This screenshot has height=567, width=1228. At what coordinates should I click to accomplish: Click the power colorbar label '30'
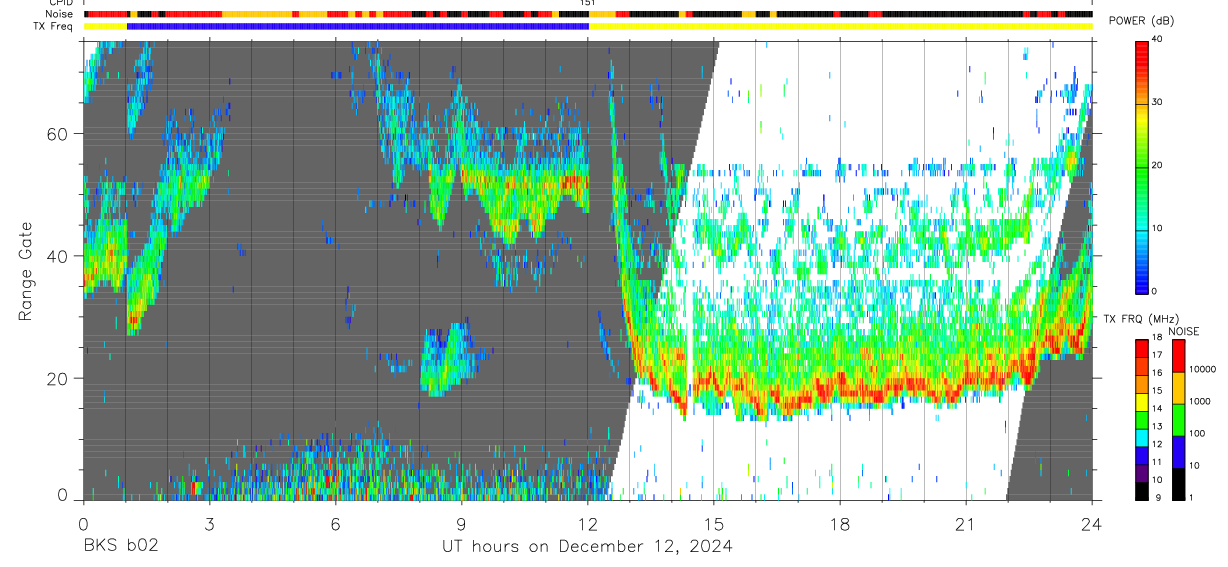[x=1157, y=103]
